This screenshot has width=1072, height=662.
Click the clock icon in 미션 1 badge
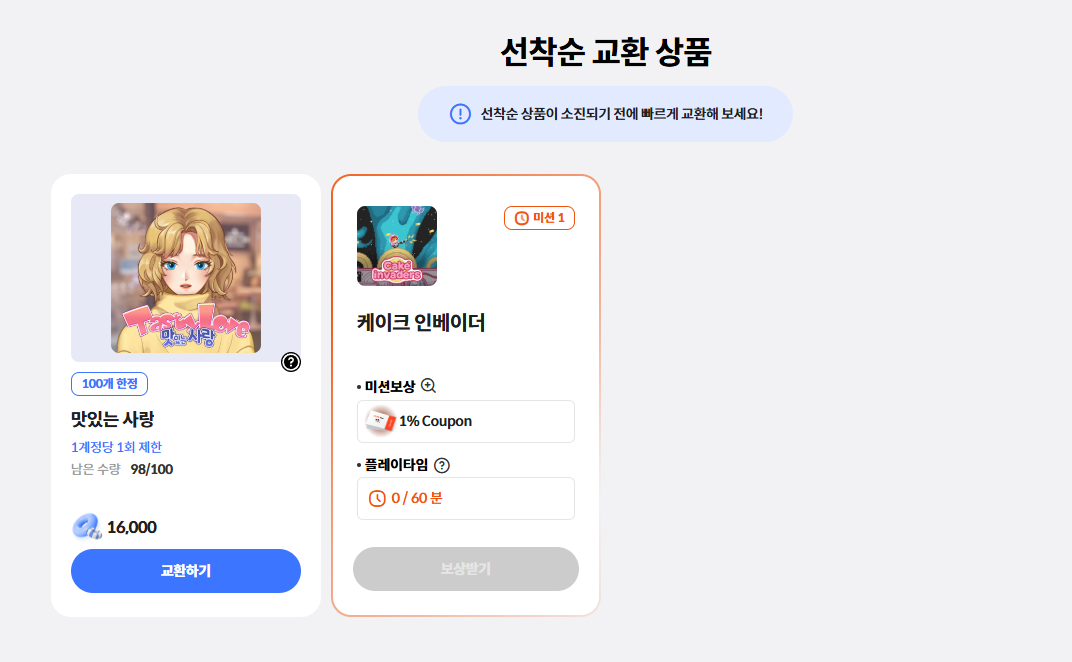[x=522, y=218]
